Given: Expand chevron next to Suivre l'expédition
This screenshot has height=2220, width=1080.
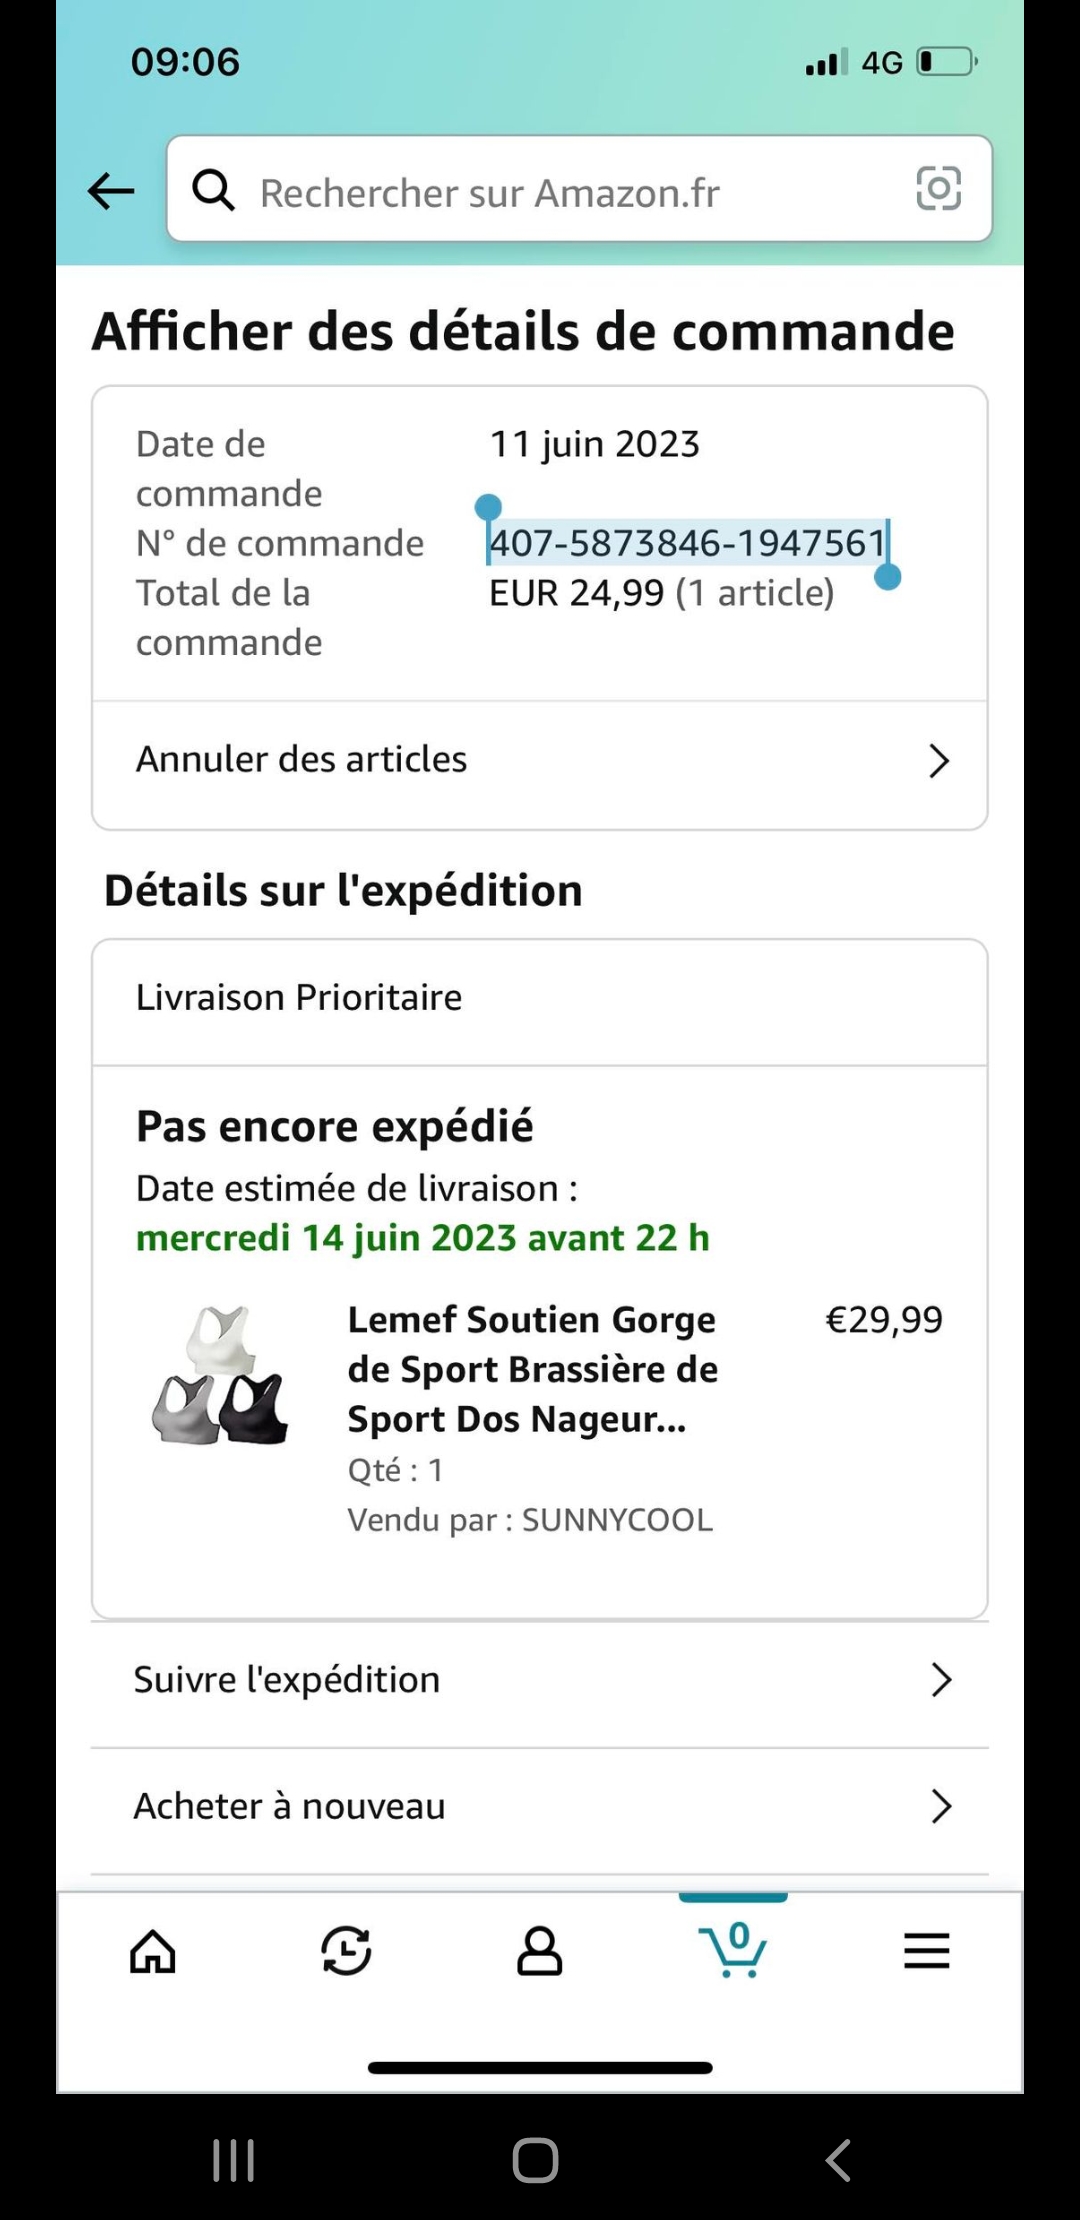Looking at the screenshot, I should 940,1680.
